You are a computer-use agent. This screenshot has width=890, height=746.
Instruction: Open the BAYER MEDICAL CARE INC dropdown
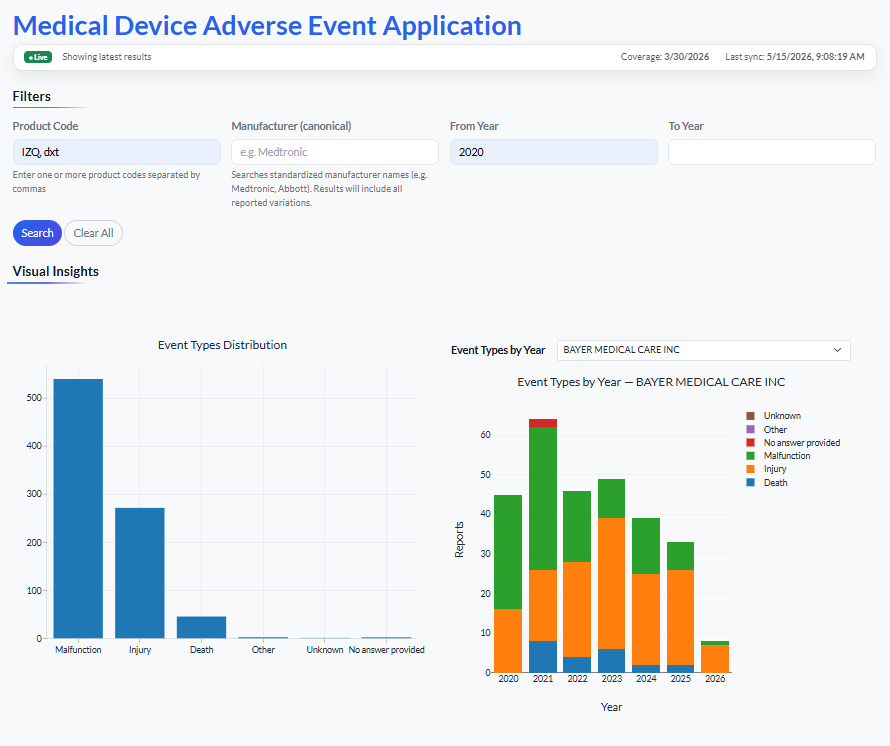click(x=703, y=350)
